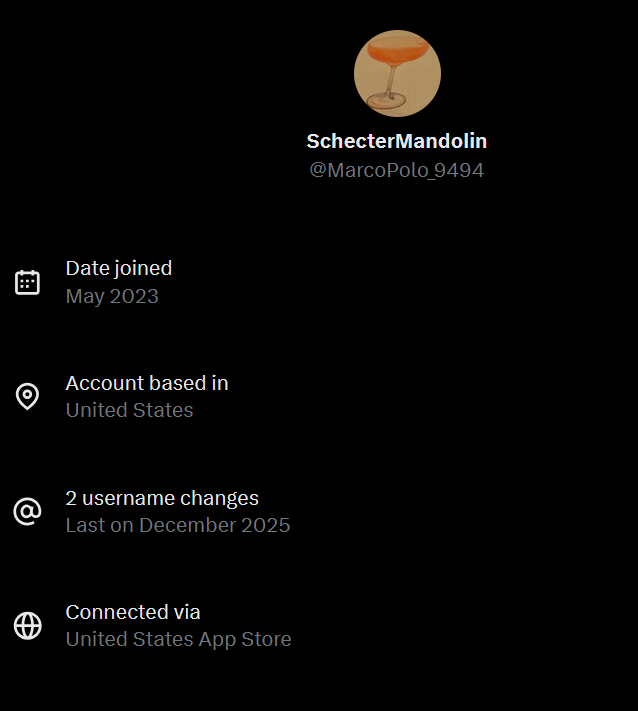Click the United States location text
Screen dimensions: 638x711
129,410
